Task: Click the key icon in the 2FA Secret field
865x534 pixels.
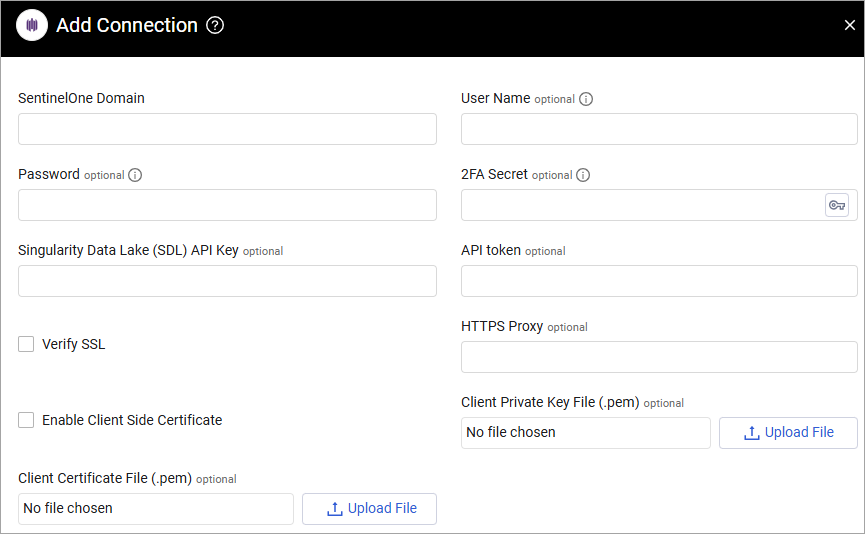Action: tap(837, 205)
